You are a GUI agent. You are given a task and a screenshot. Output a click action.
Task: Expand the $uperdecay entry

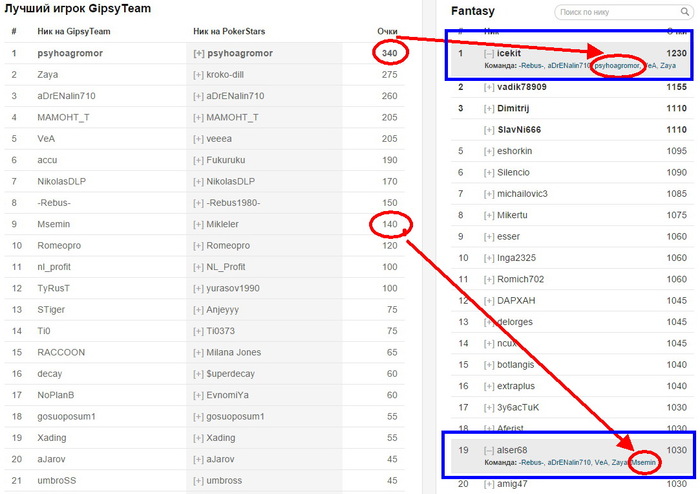pyautogui.click(x=199, y=374)
